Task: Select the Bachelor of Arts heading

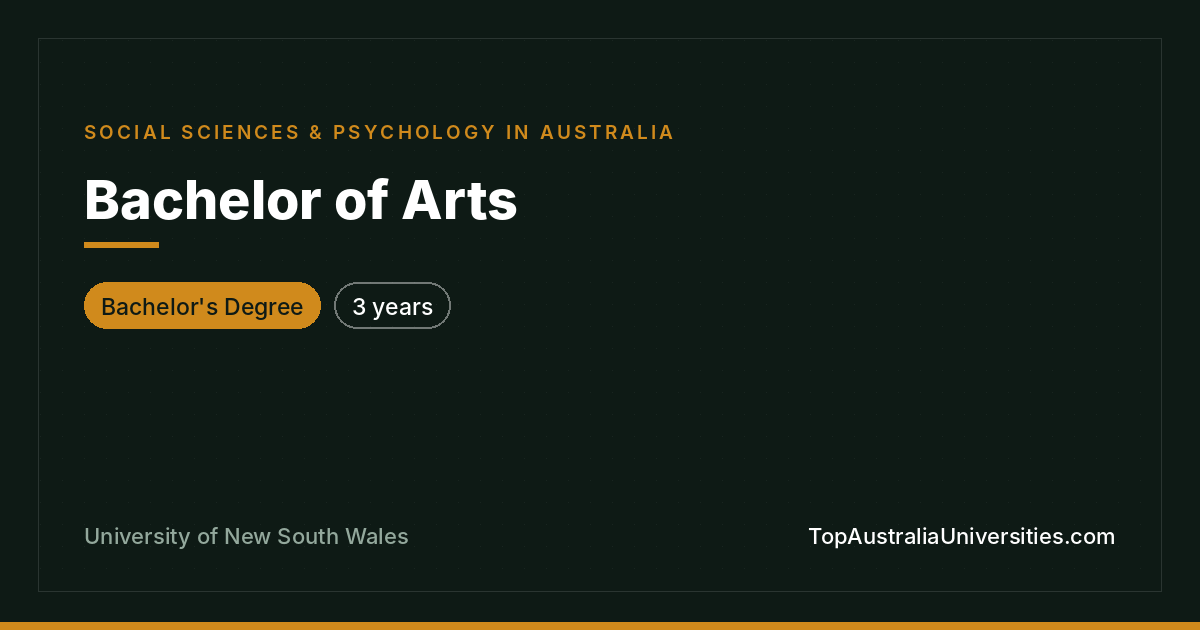Action: point(301,200)
